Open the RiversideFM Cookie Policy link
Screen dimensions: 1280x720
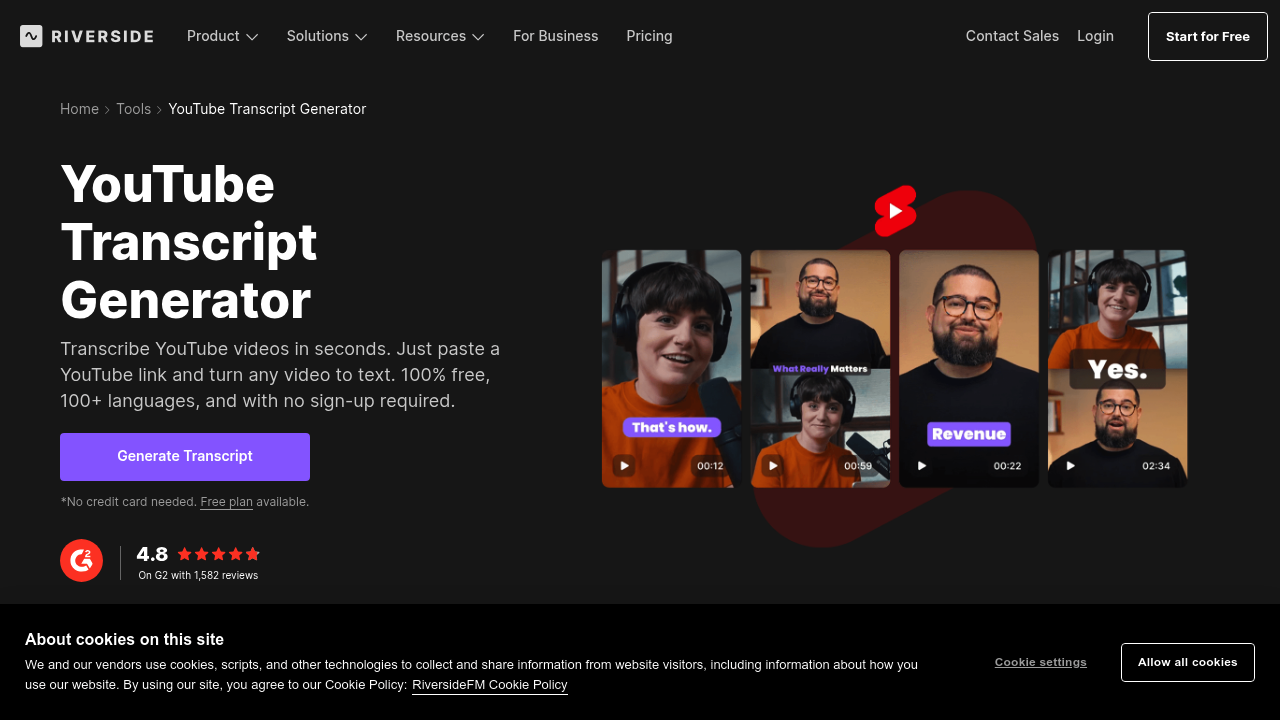point(489,685)
